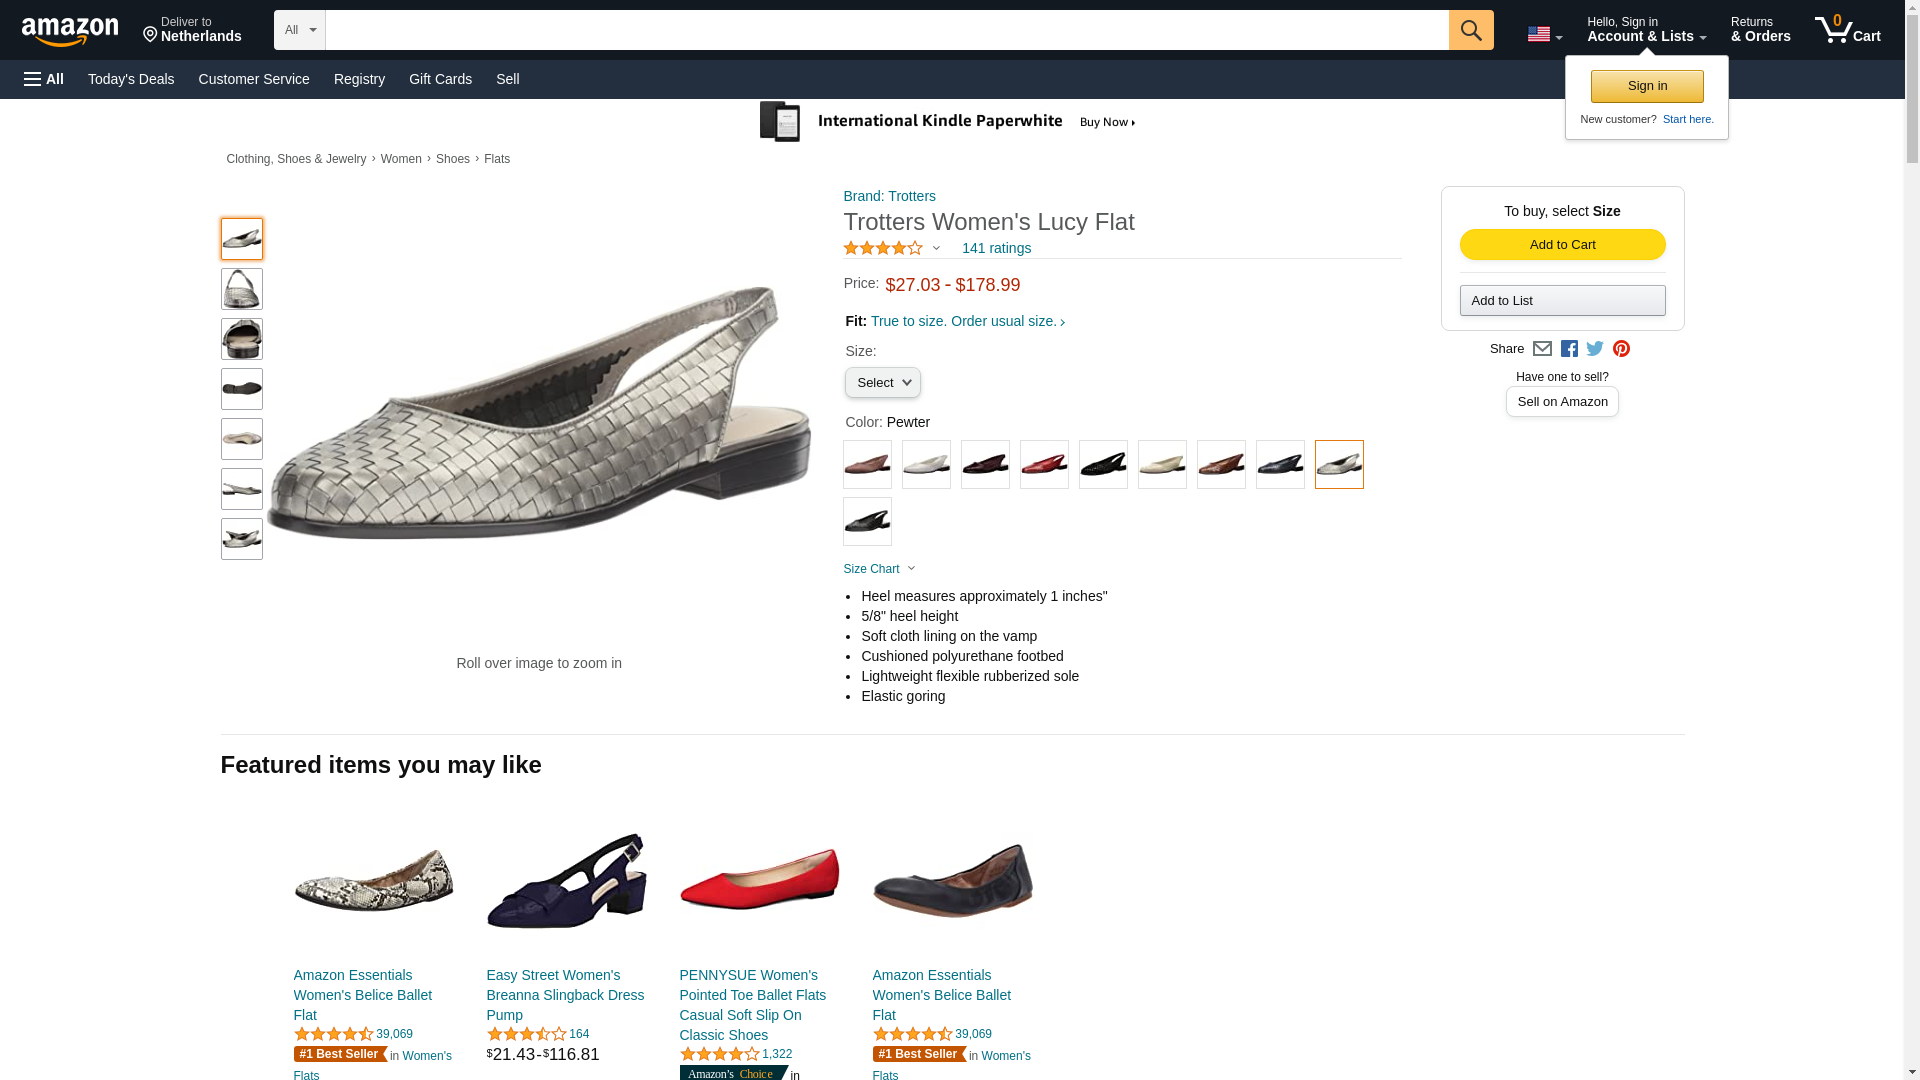Click the Amazon logo
Image resolution: width=1920 pixels, height=1080 pixels.
[x=70, y=31]
